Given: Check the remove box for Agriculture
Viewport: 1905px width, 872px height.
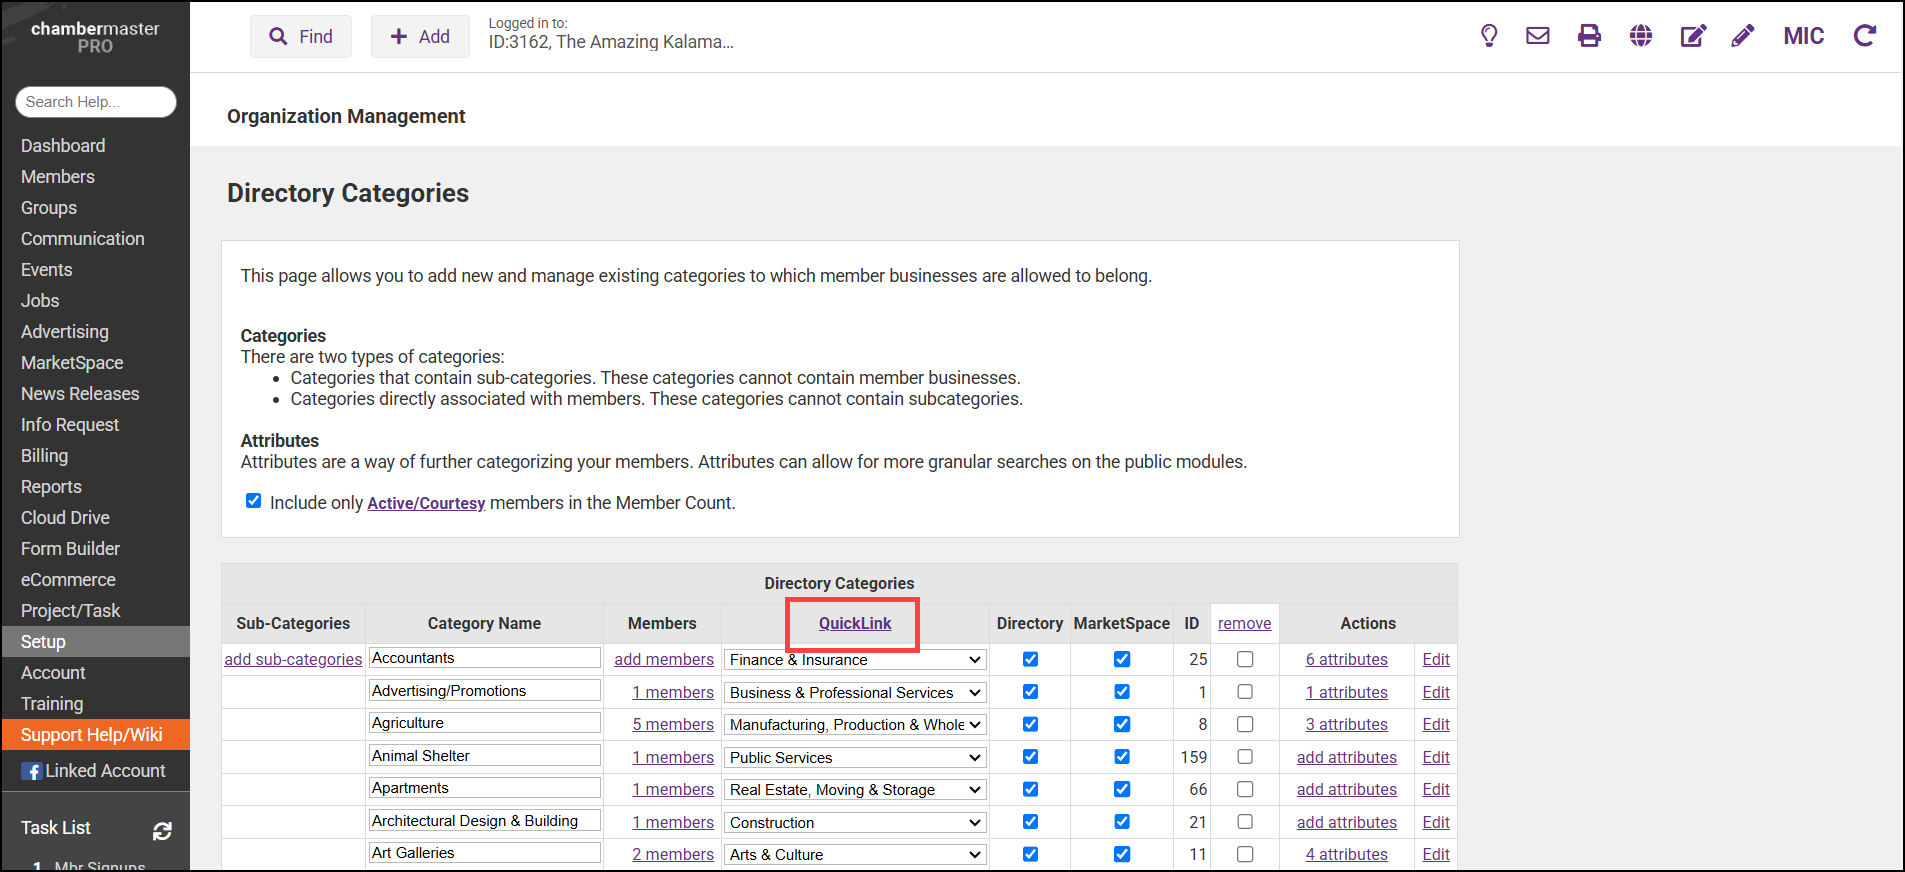Looking at the screenshot, I should click(x=1245, y=724).
